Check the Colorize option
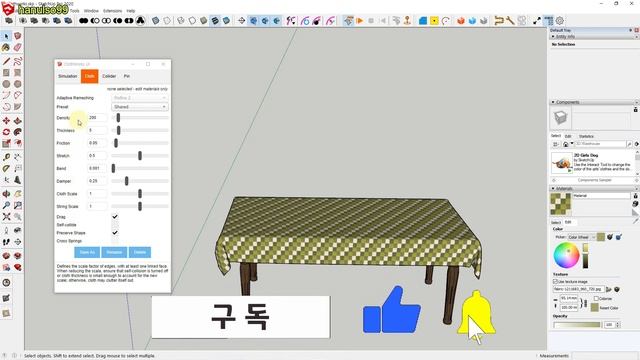 pos(596,299)
